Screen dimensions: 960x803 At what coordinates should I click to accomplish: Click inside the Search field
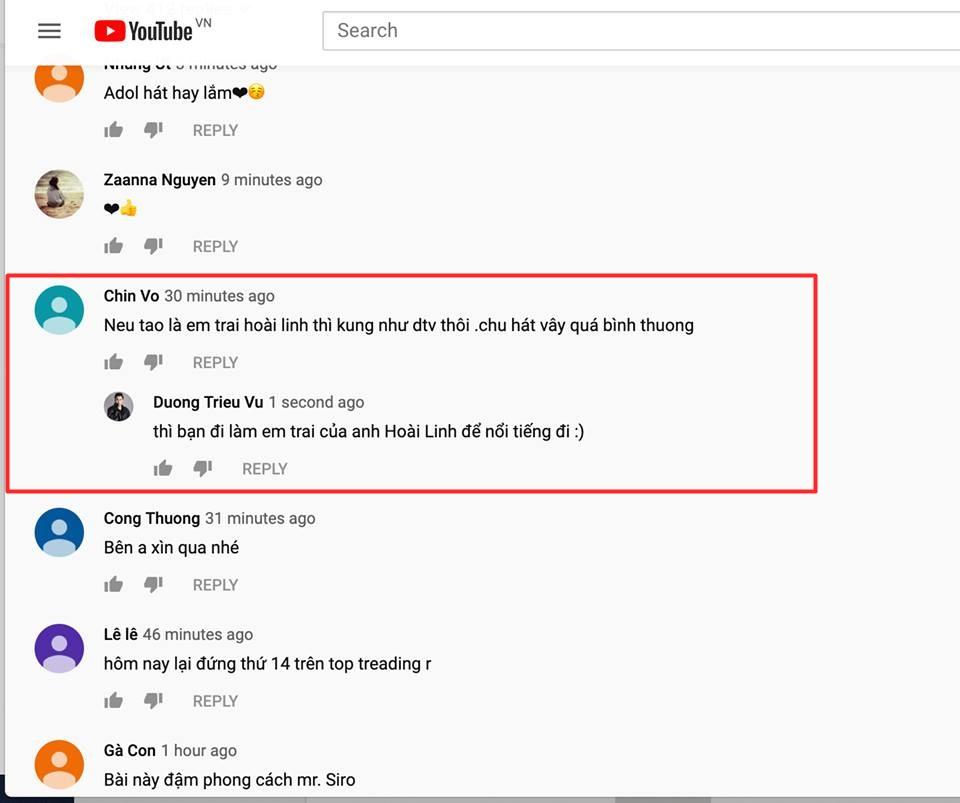(500, 31)
